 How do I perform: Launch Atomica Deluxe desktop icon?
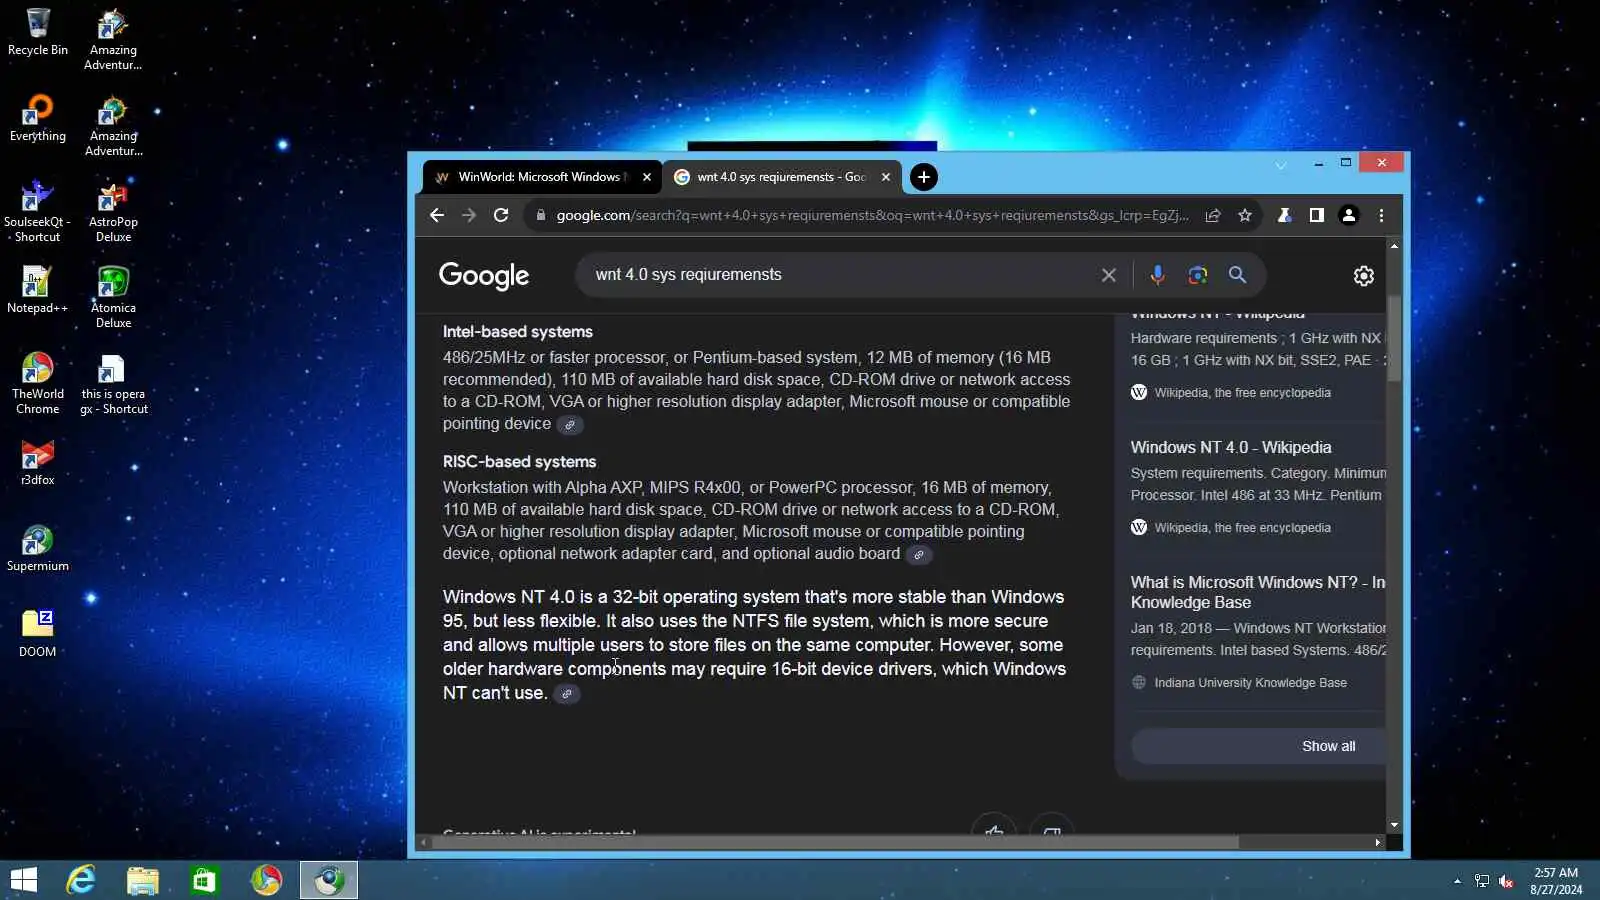(x=113, y=297)
